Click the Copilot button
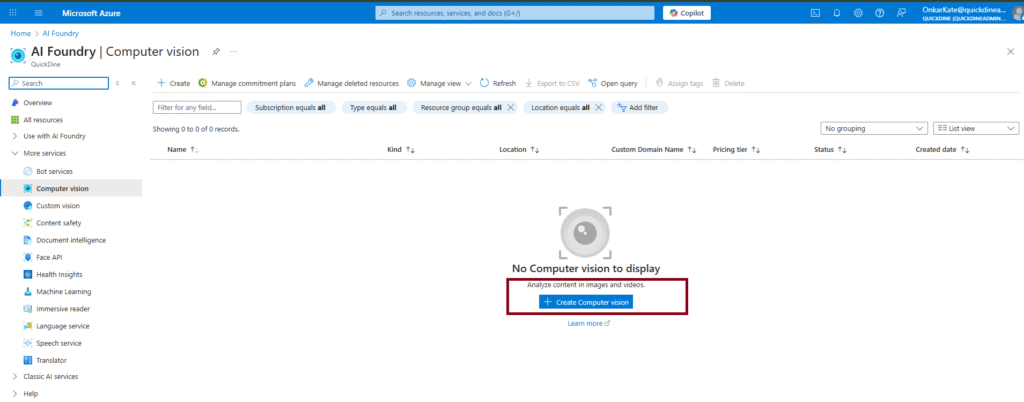The image size is (1024, 402). pyautogui.click(x=686, y=13)
